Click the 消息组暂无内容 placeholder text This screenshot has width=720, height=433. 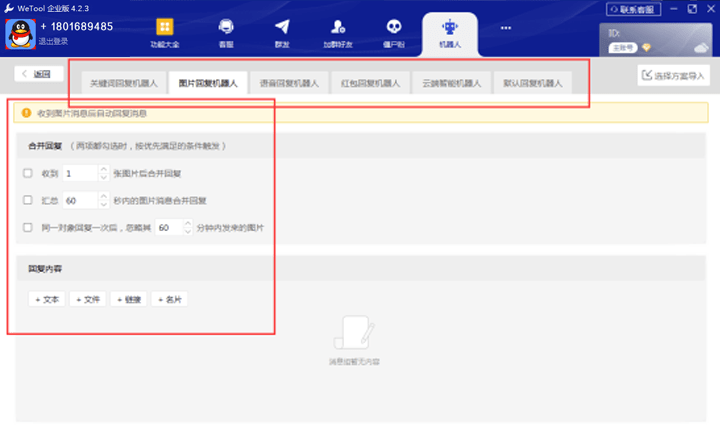[x=354, y=362]
